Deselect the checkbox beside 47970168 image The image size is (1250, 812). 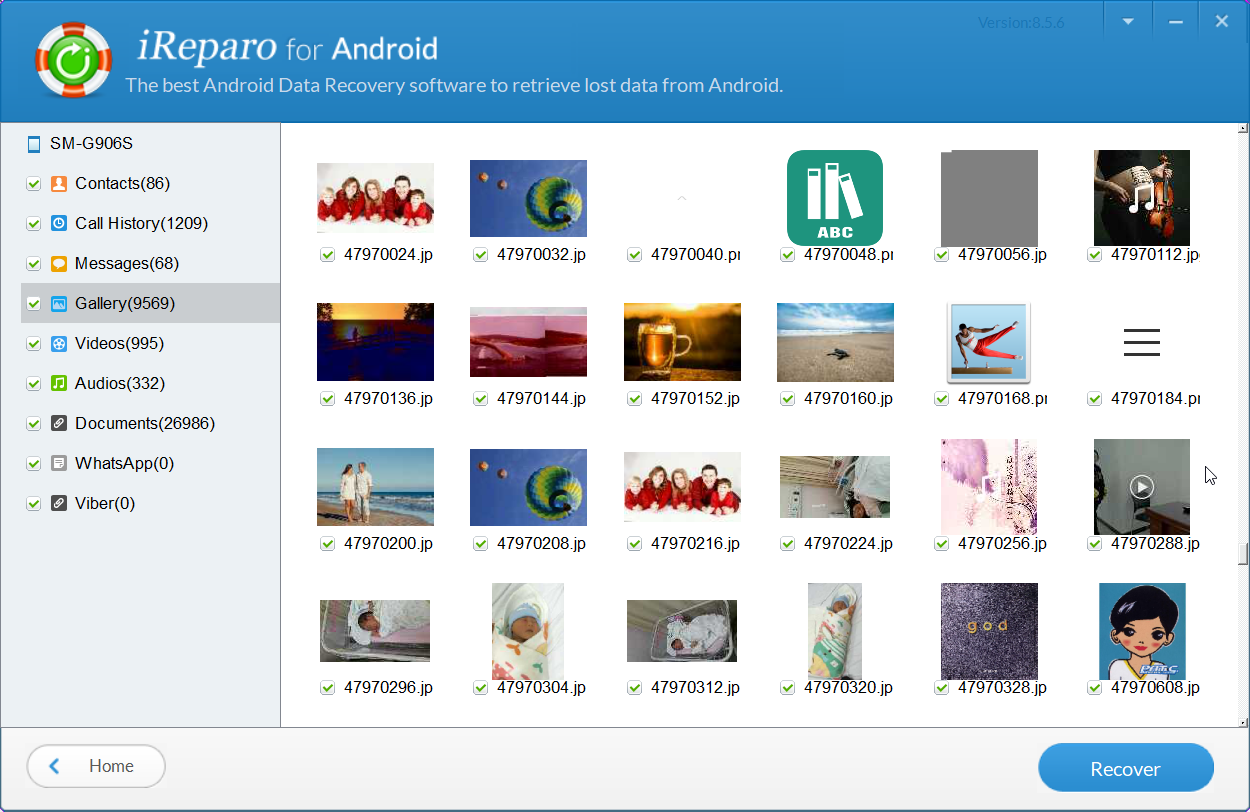coord(941,399)
